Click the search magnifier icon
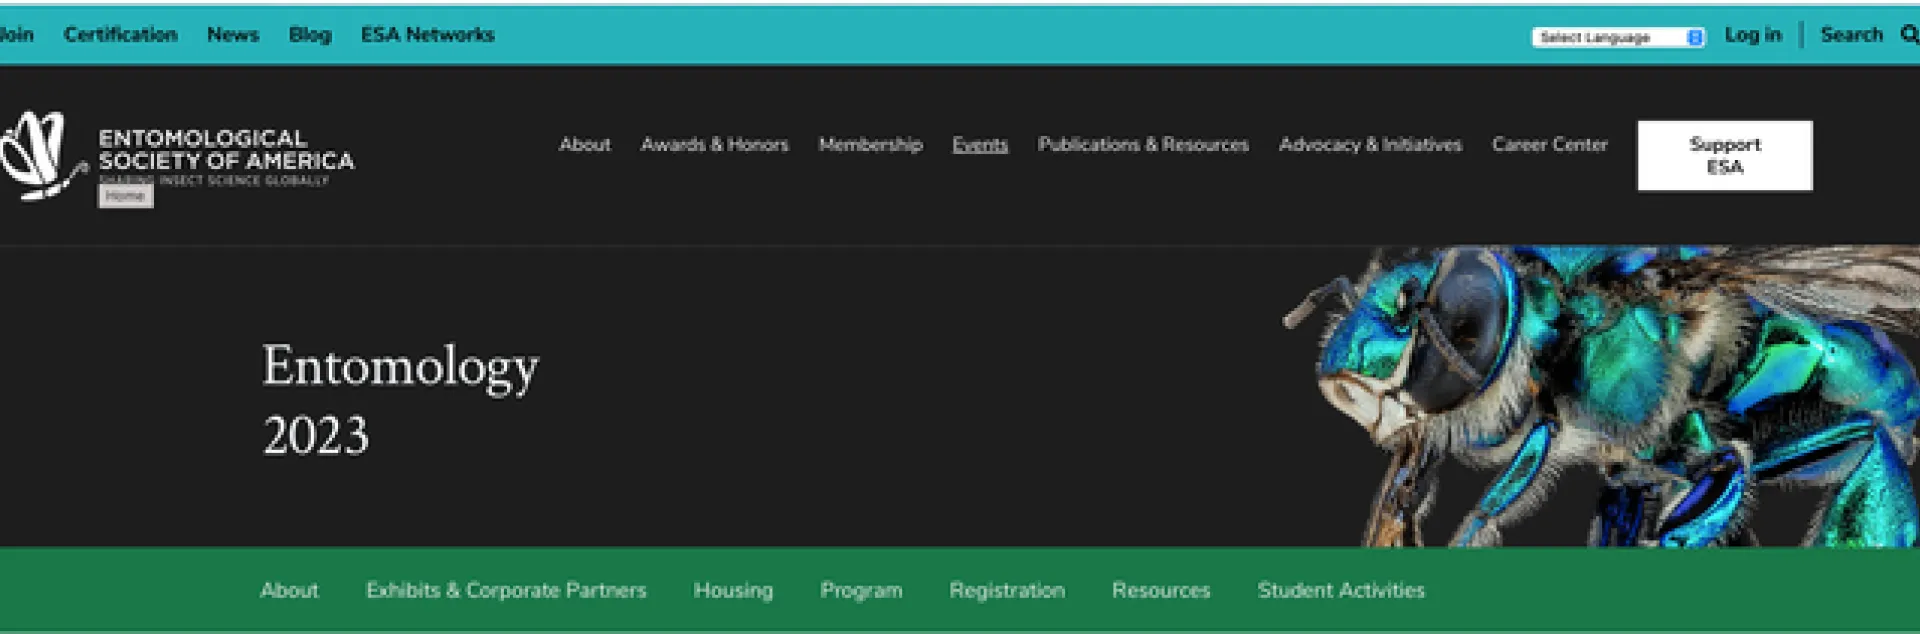 point(1908,35)
